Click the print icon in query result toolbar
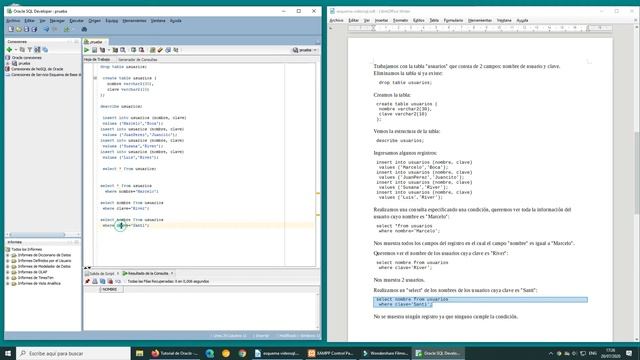Viewport: 640px width, 360px height. point(95,281)
